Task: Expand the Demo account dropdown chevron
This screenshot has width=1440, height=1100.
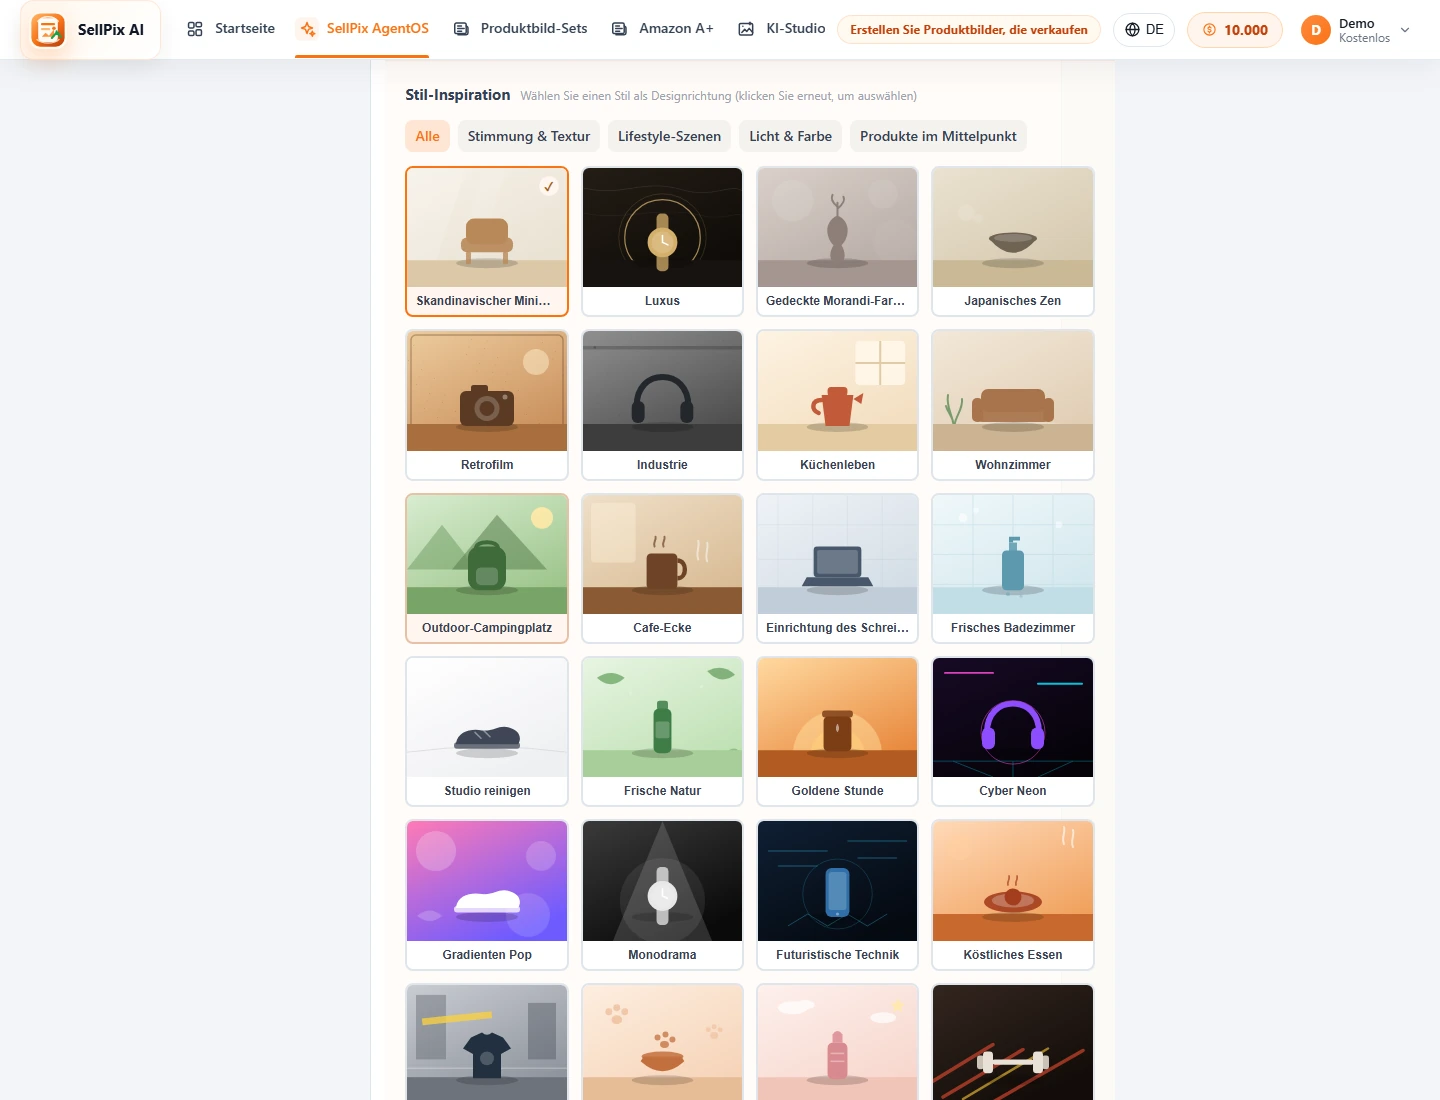Action: click(x=1405, y=30)
